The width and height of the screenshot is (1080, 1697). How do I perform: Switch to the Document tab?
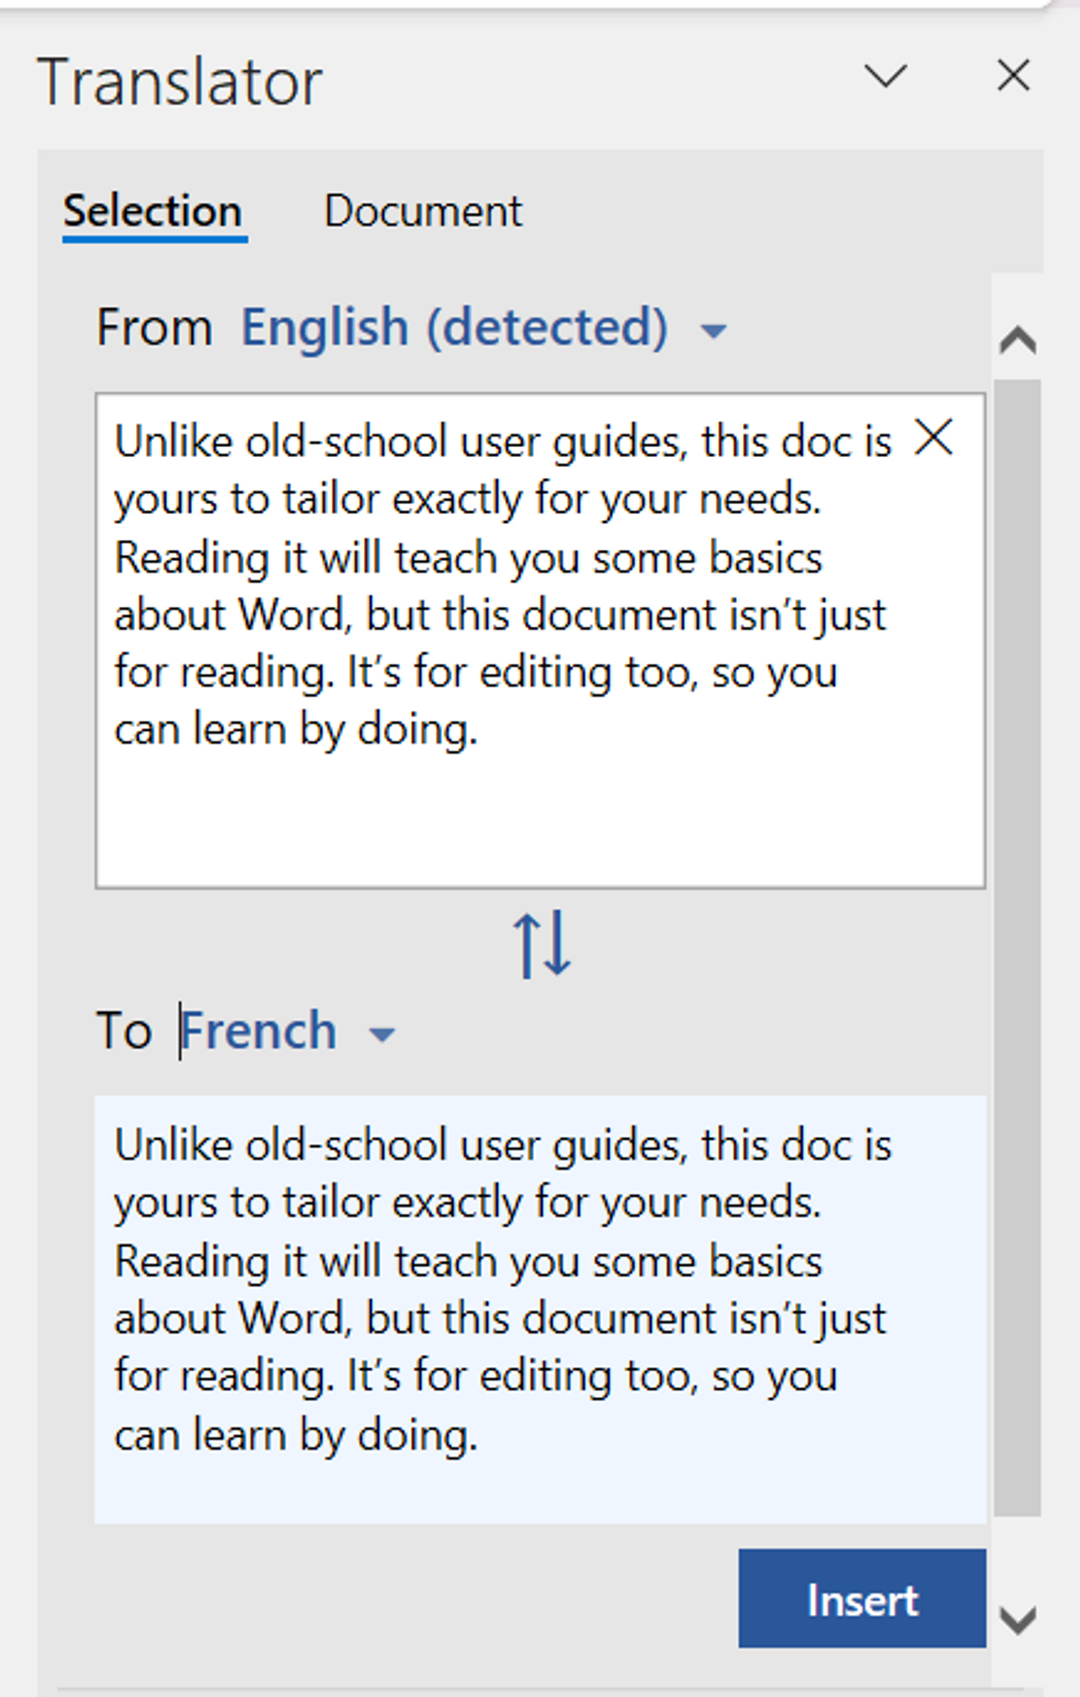coord(422,211)
